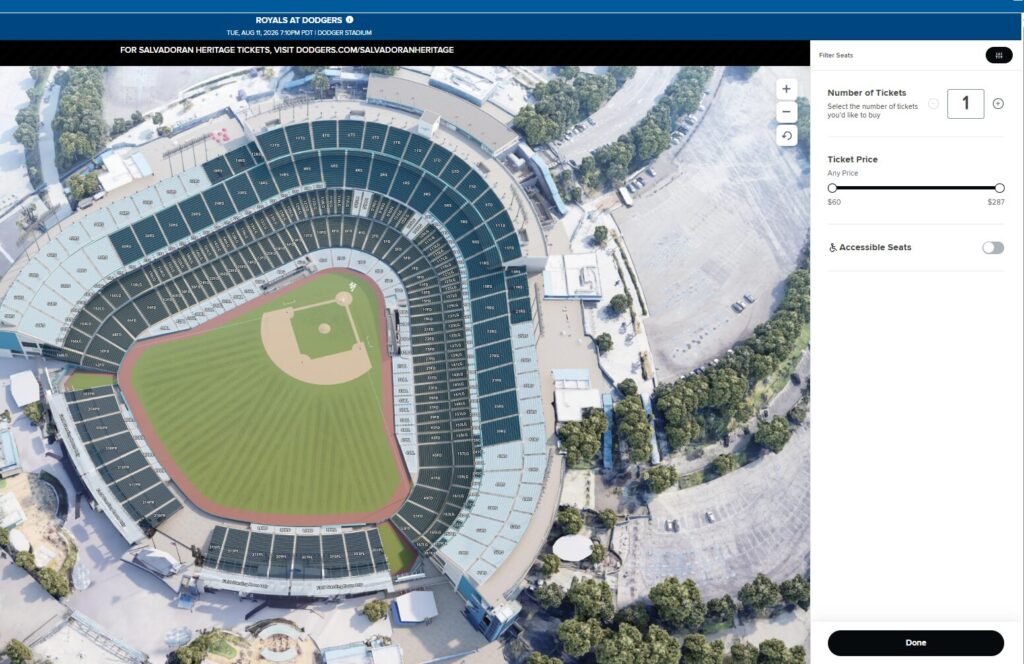Click the middle of the price slider track

(915, 188)
